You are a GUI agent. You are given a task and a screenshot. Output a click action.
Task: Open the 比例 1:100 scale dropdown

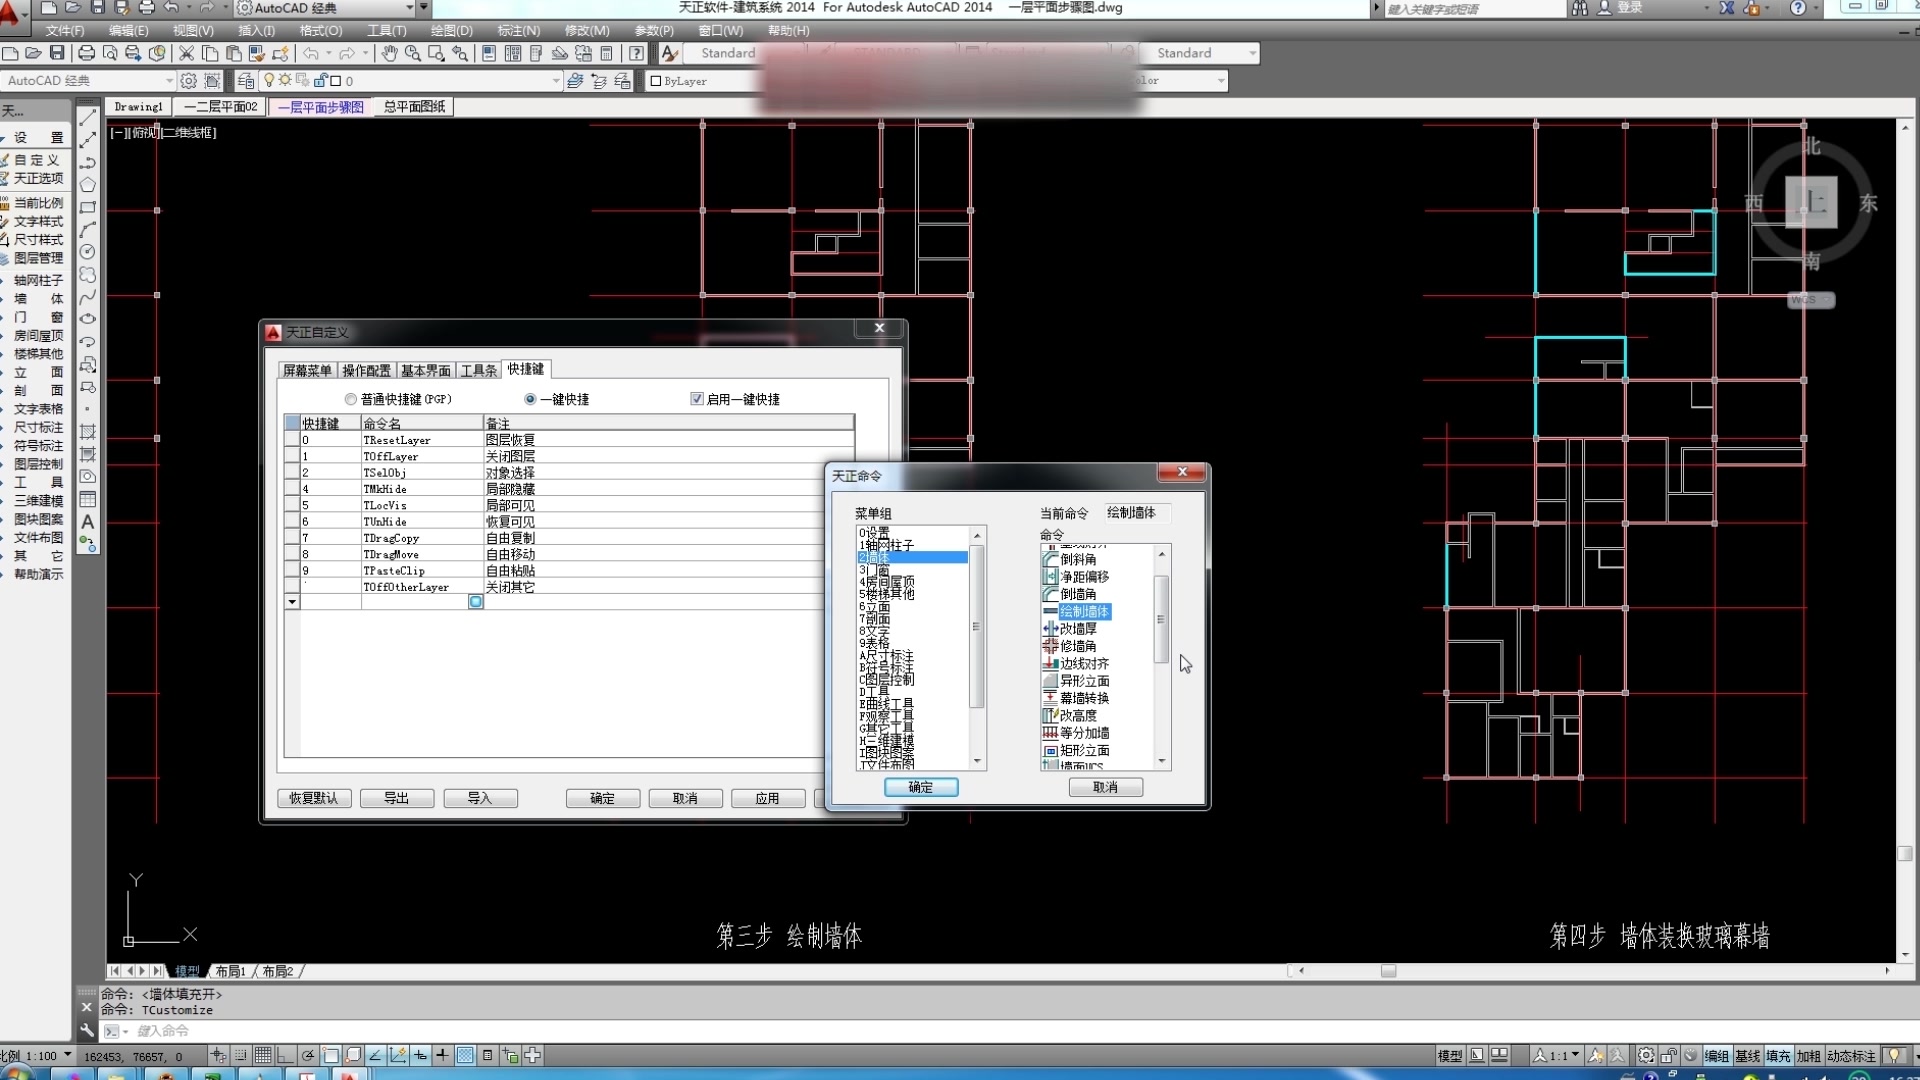click(x=67, y=1055)
